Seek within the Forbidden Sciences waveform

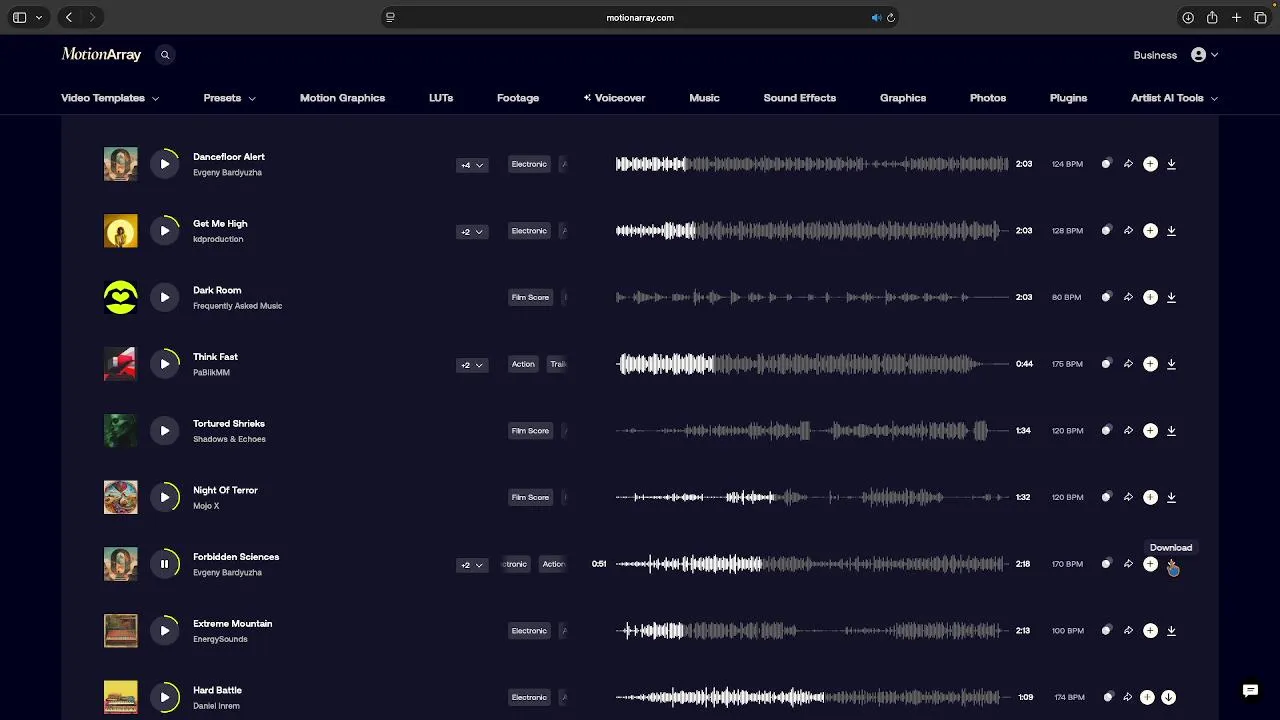pos(811,564)
